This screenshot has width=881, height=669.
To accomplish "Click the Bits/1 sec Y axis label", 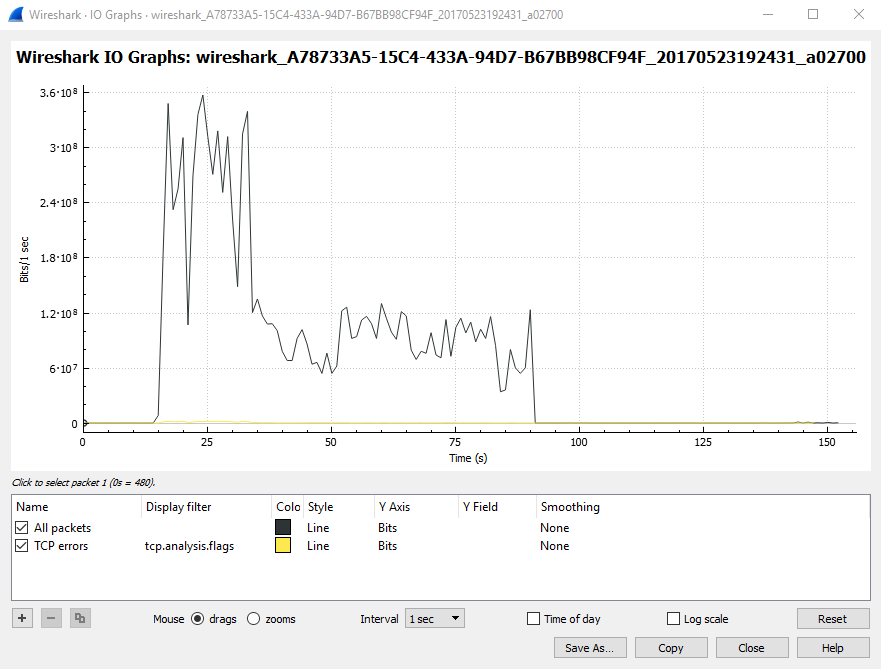I will [x=24, y=260].
